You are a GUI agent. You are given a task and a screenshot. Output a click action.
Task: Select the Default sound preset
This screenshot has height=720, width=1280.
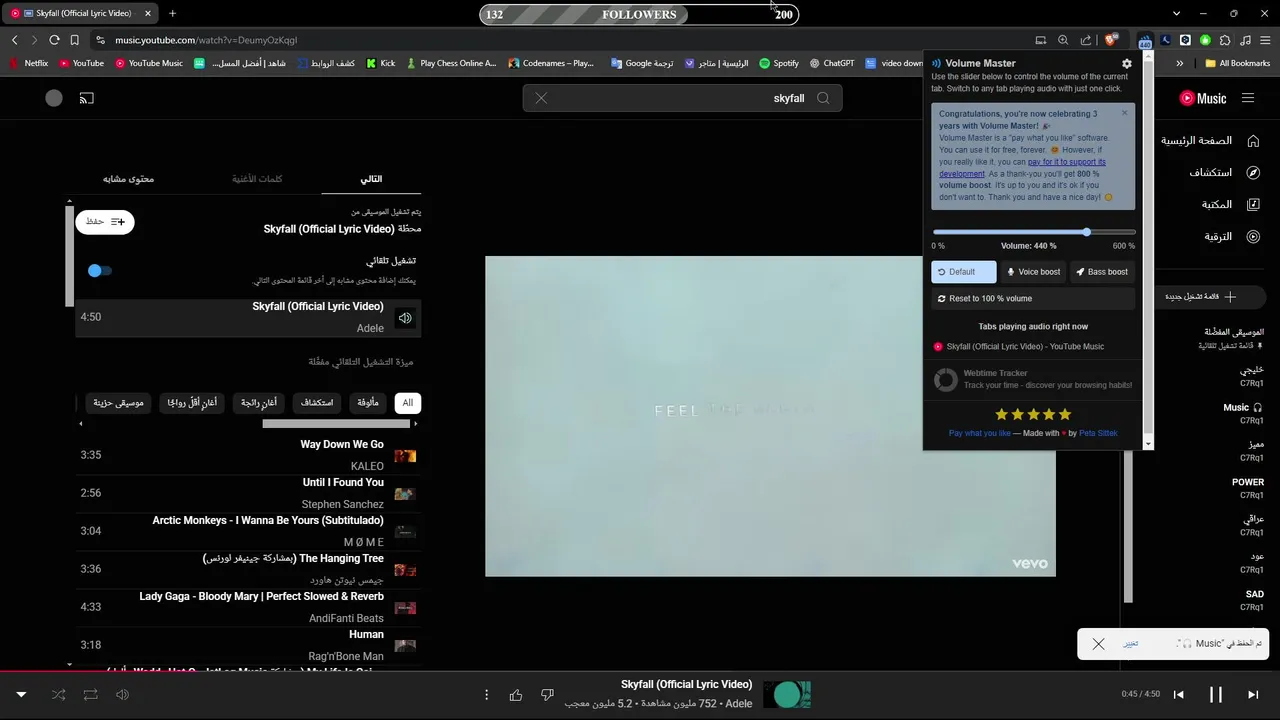(963, 272)
